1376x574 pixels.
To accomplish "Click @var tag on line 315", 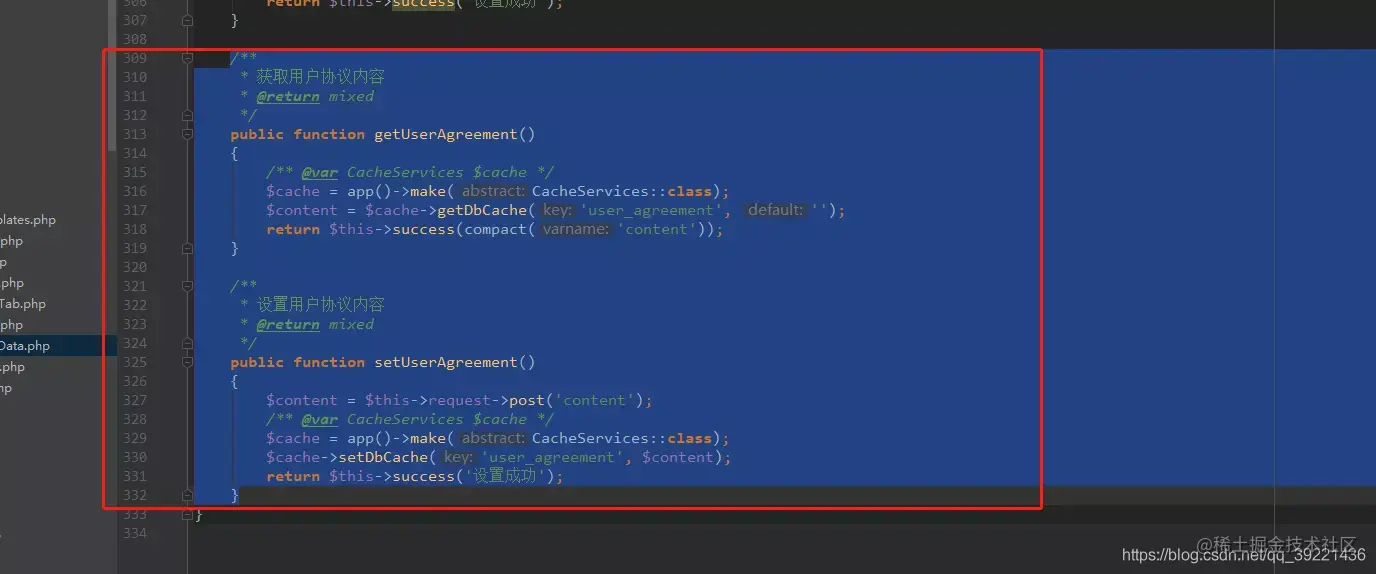I will [320, 172].
